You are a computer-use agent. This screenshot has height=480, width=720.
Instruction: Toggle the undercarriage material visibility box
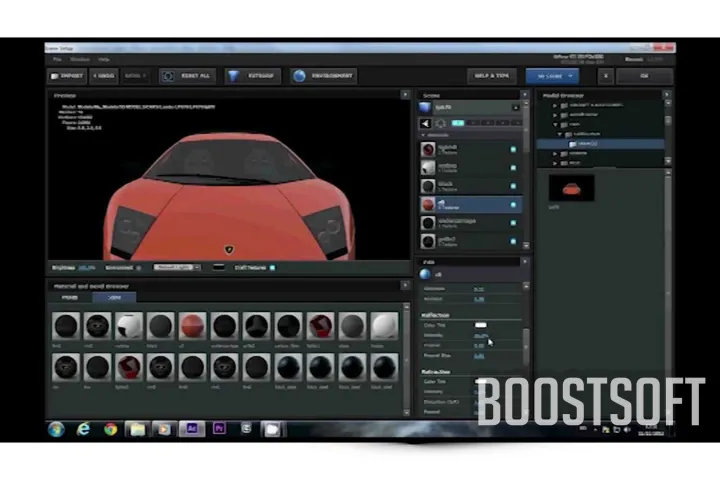point(513,222)
